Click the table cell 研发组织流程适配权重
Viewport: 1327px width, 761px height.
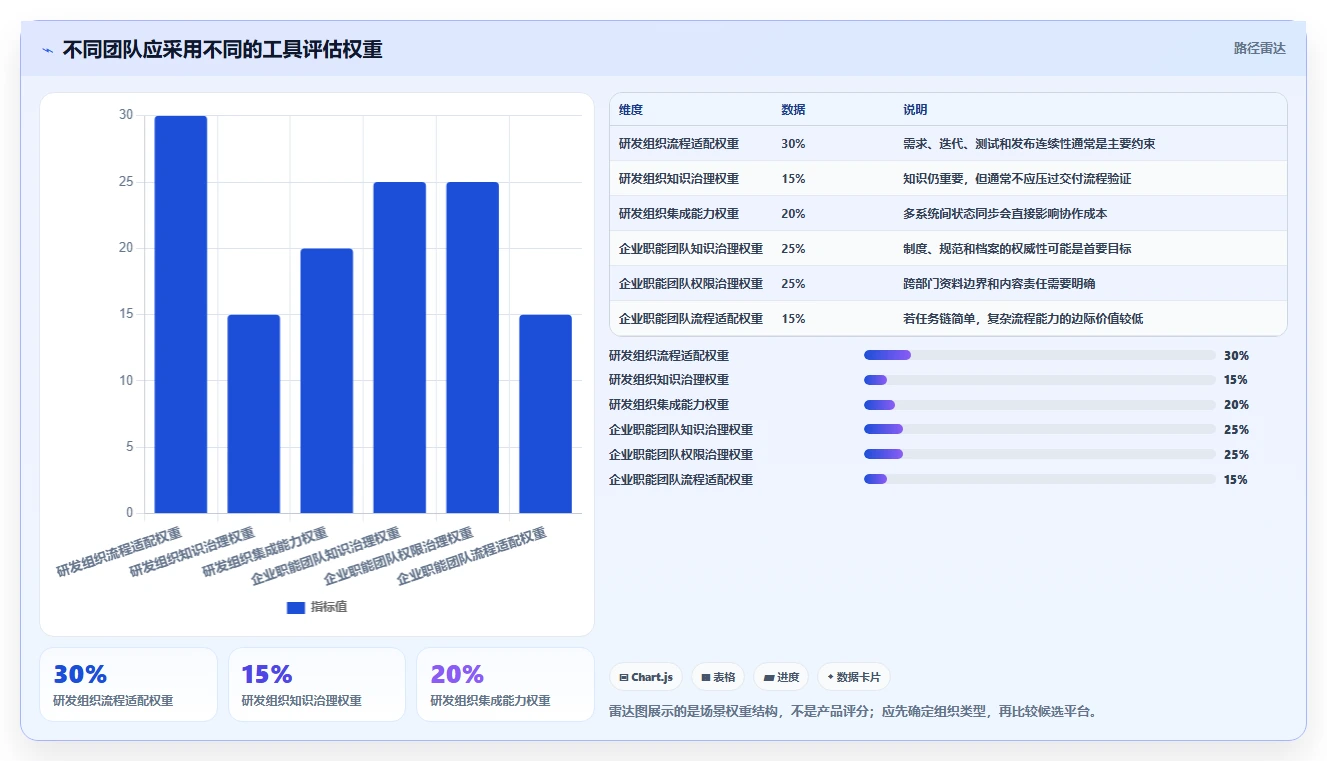pyautogui.click(x=679, y=144)
